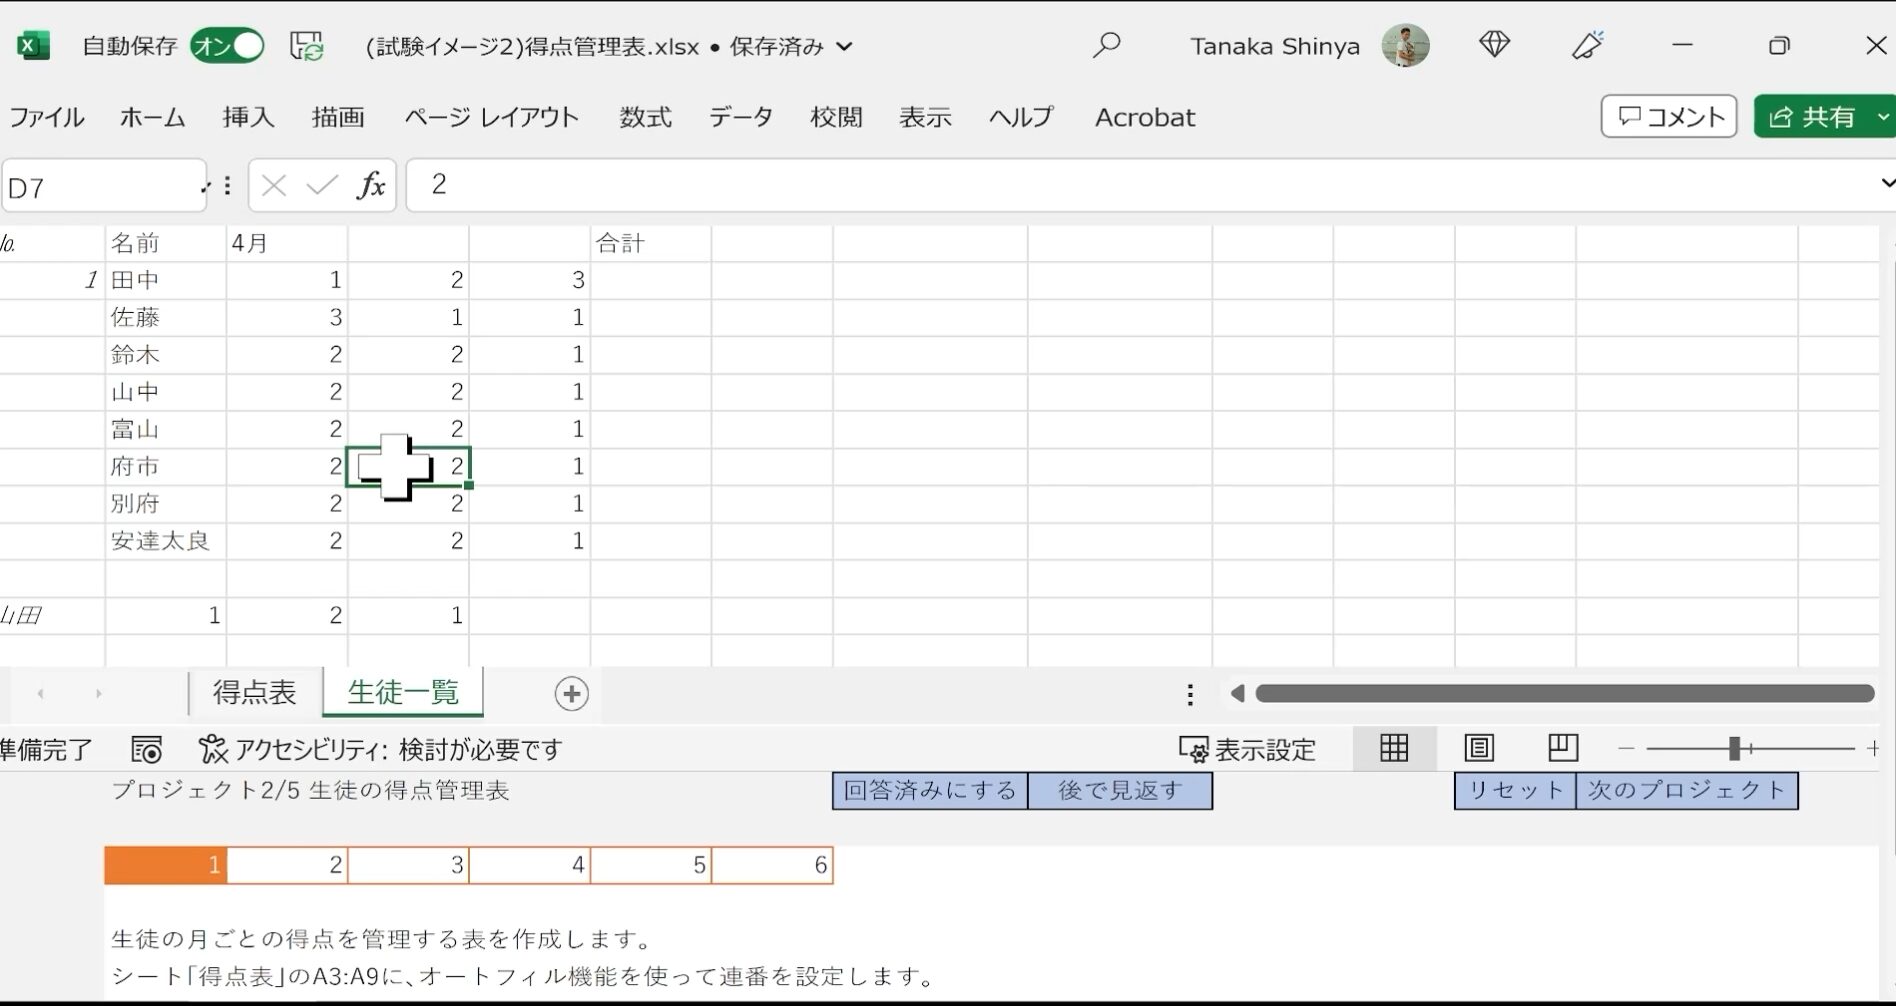Click the 回答済みにする button
The width and height of the screenshot is (1896, 1006).
tap(928, 790)
